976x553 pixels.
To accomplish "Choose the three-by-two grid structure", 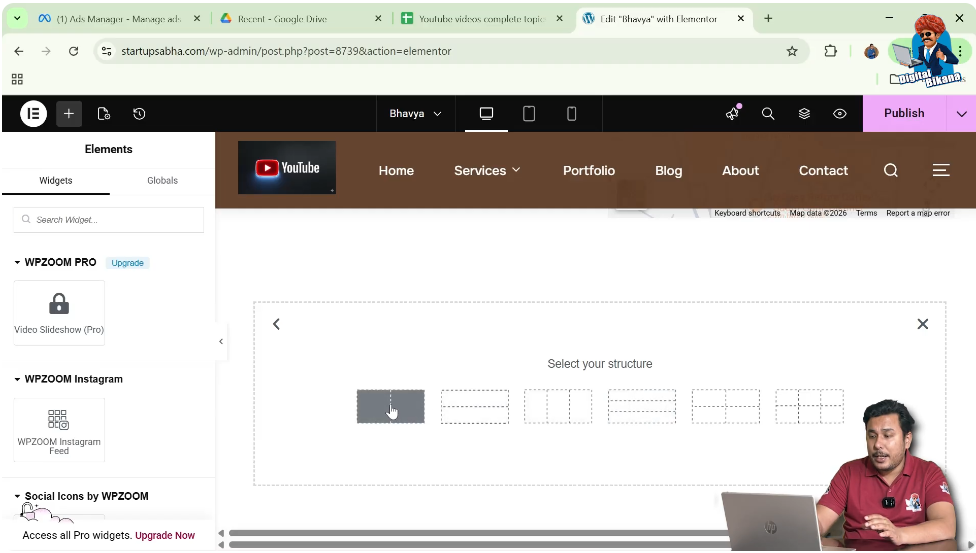I will pos(809,407).
